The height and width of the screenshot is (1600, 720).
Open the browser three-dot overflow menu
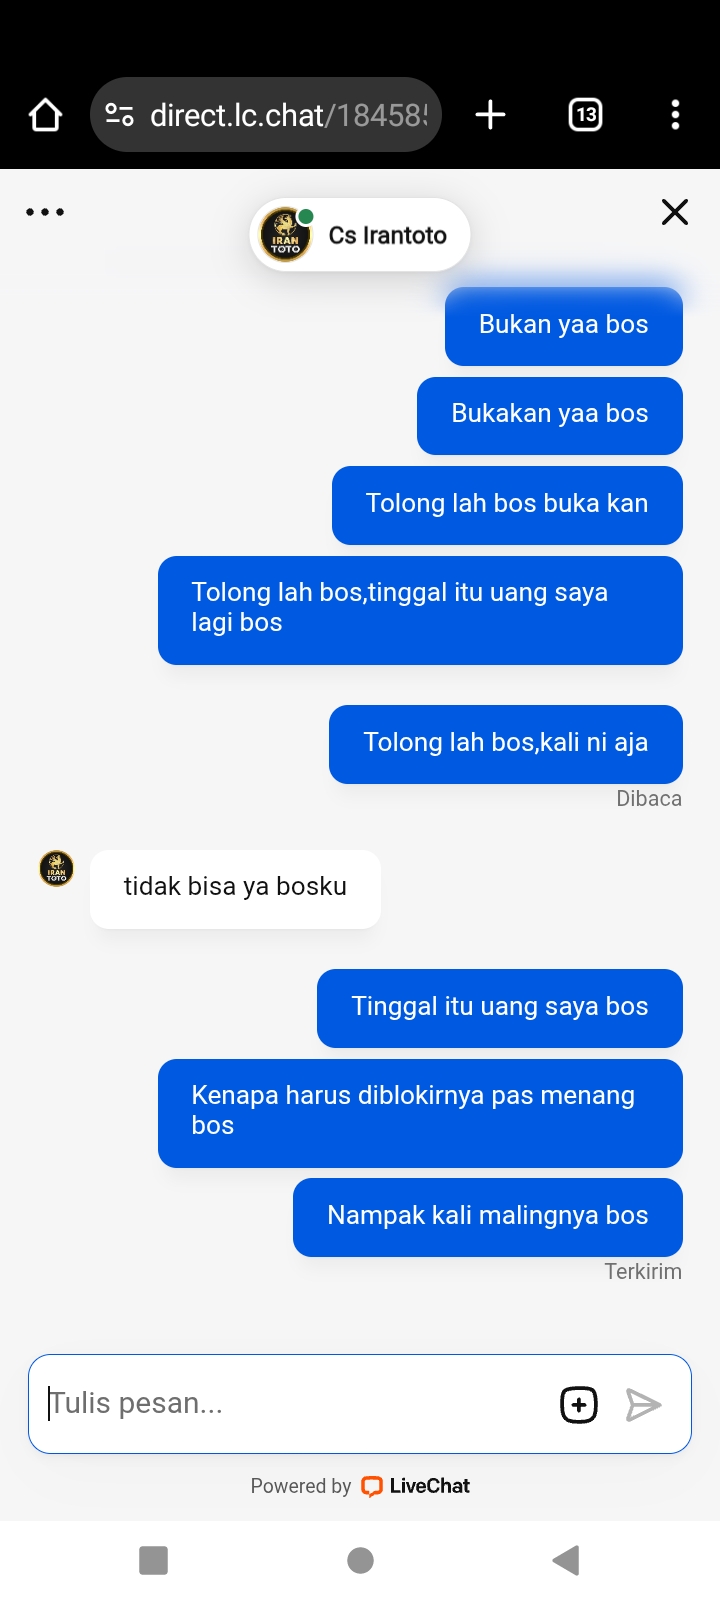[x=675, y=115]
